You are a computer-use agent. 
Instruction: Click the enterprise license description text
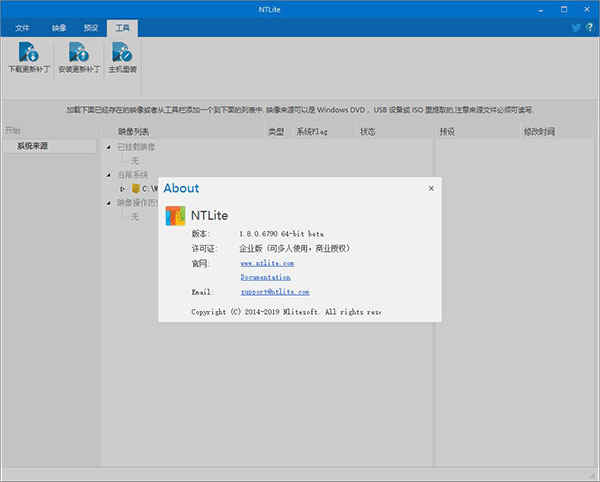coord(295,248)
